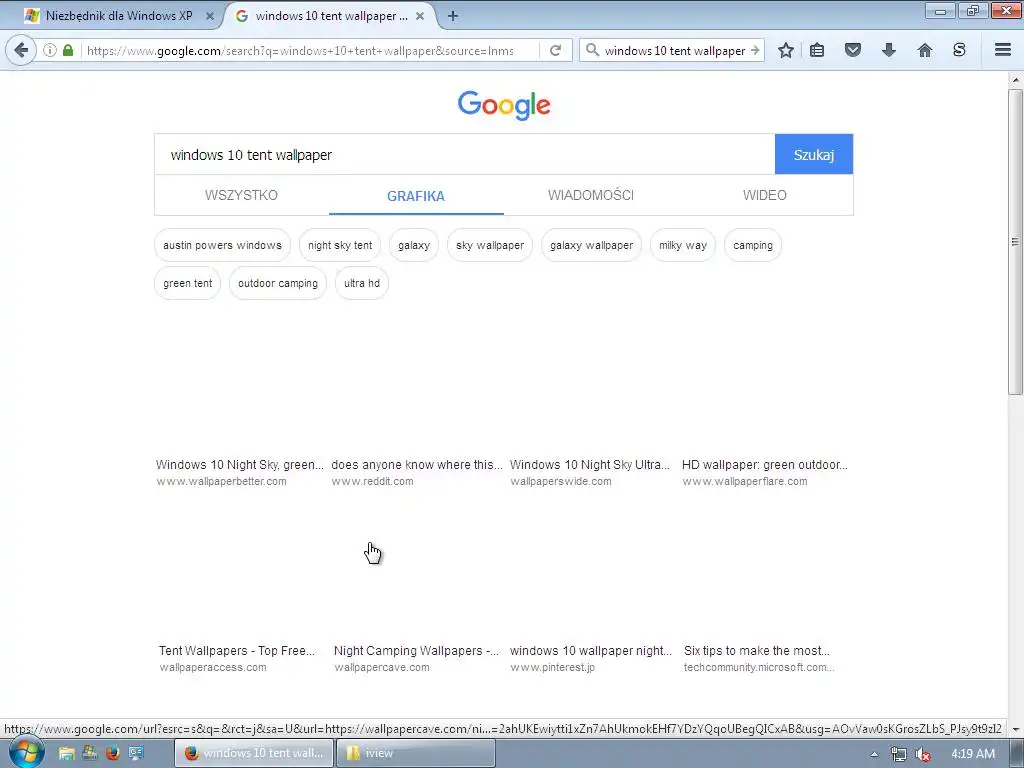This screenshot has width=1024, height=768.
Task: Open the Firefox hamburger menu
Action: 1002,50
